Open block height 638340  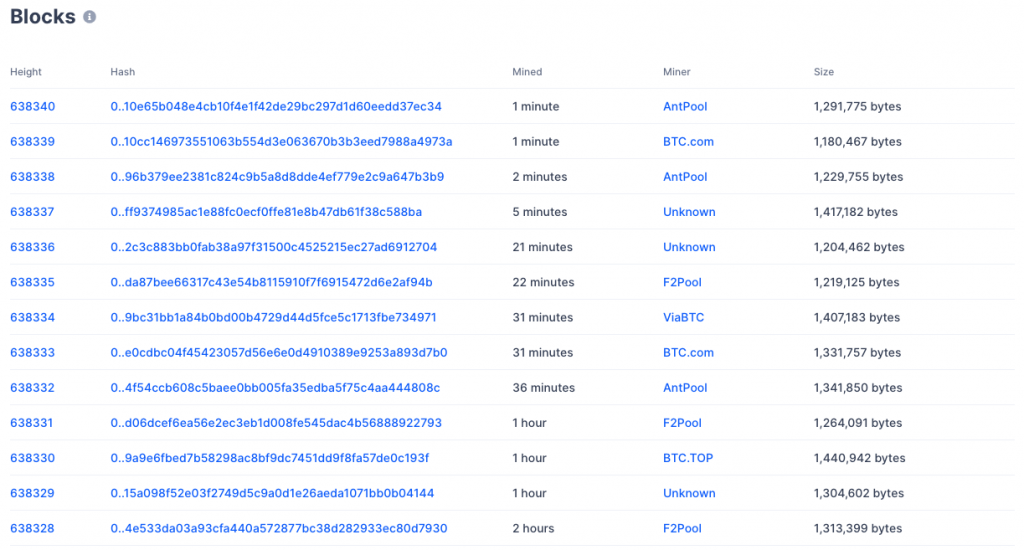33,106
